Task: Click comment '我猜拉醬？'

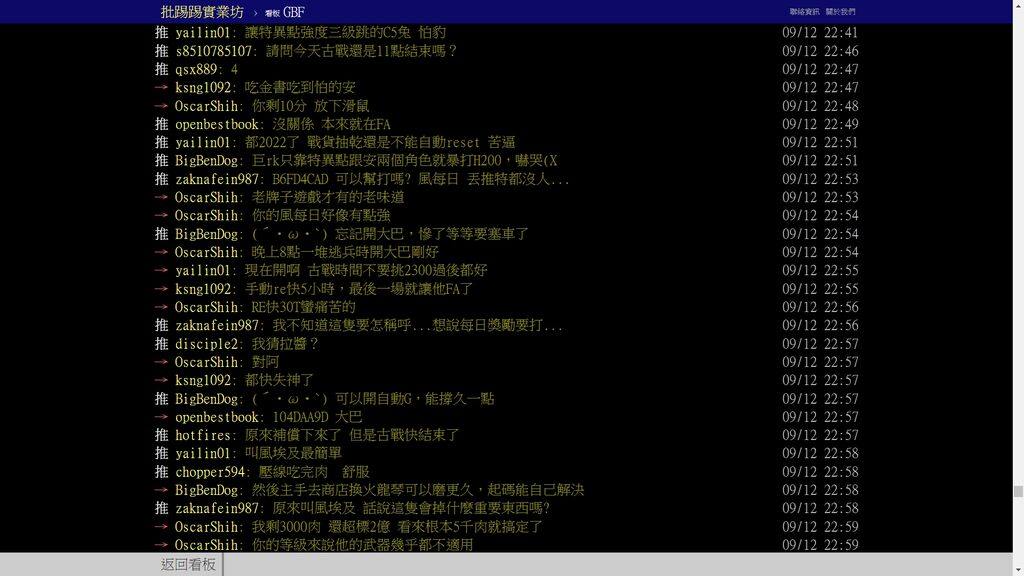Action: pyautogui.click(x=285, y=344)
